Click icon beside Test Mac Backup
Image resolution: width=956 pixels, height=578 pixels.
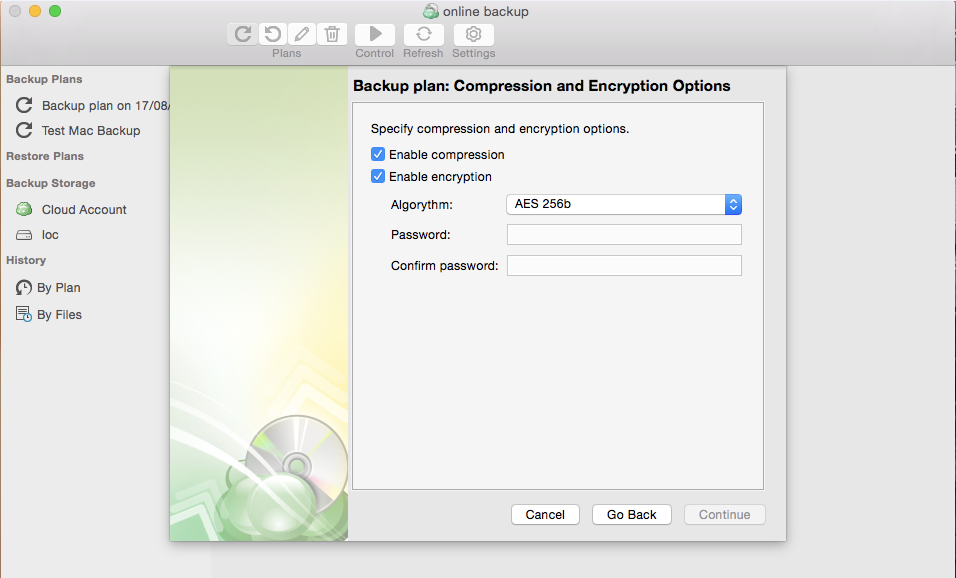click(24, 130)
